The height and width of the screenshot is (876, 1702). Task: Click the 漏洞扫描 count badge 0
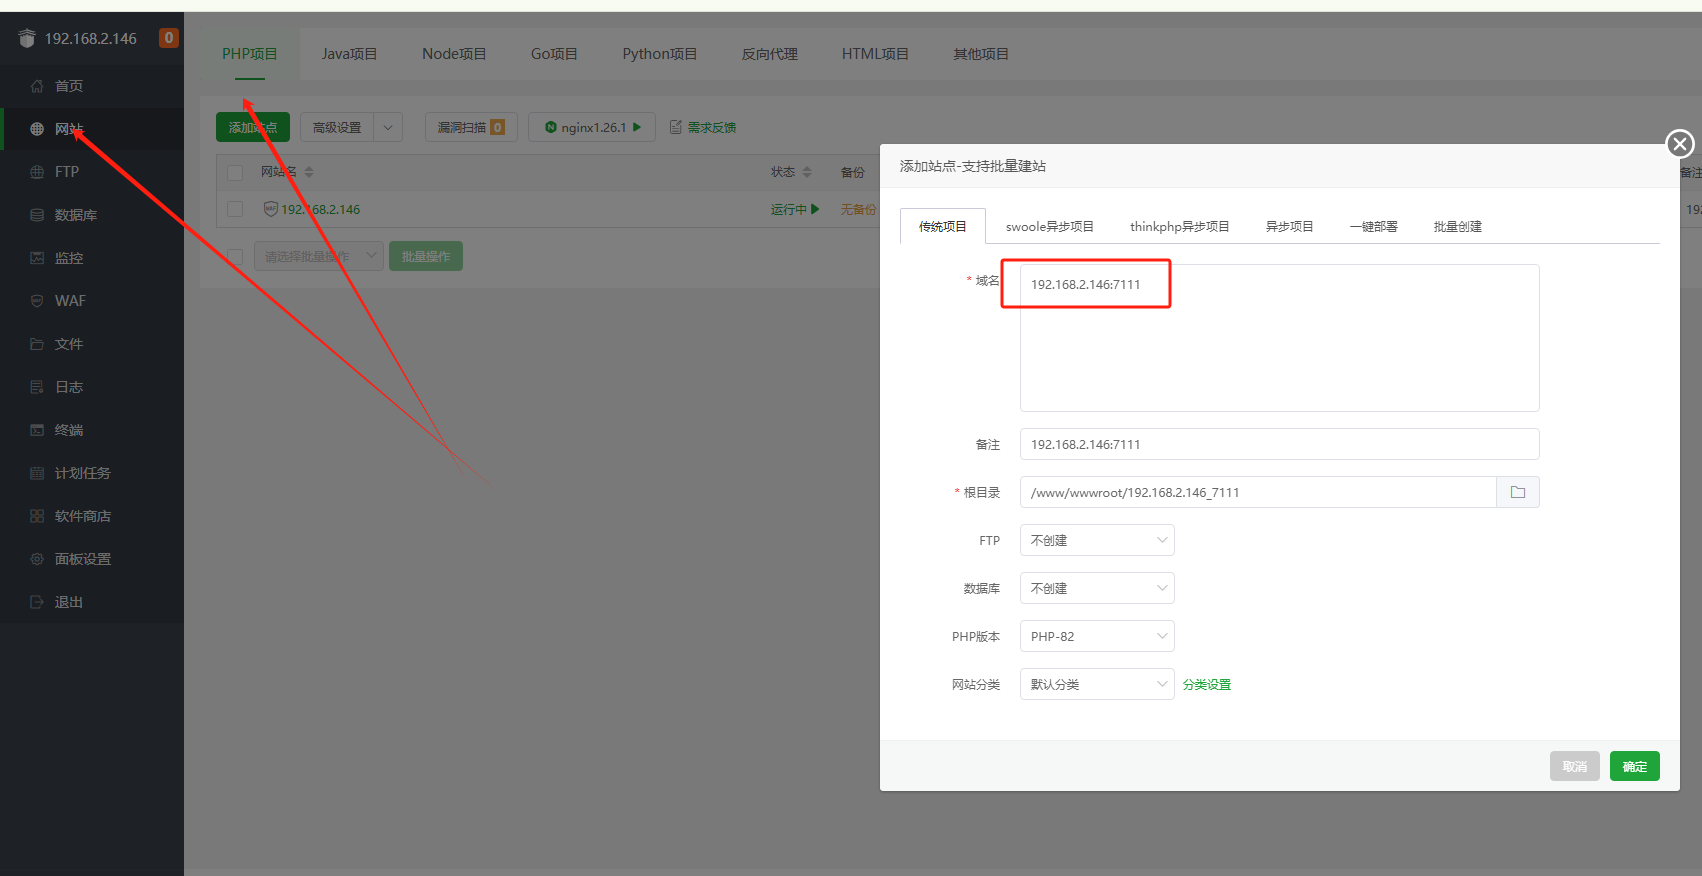tap(497, 127)
